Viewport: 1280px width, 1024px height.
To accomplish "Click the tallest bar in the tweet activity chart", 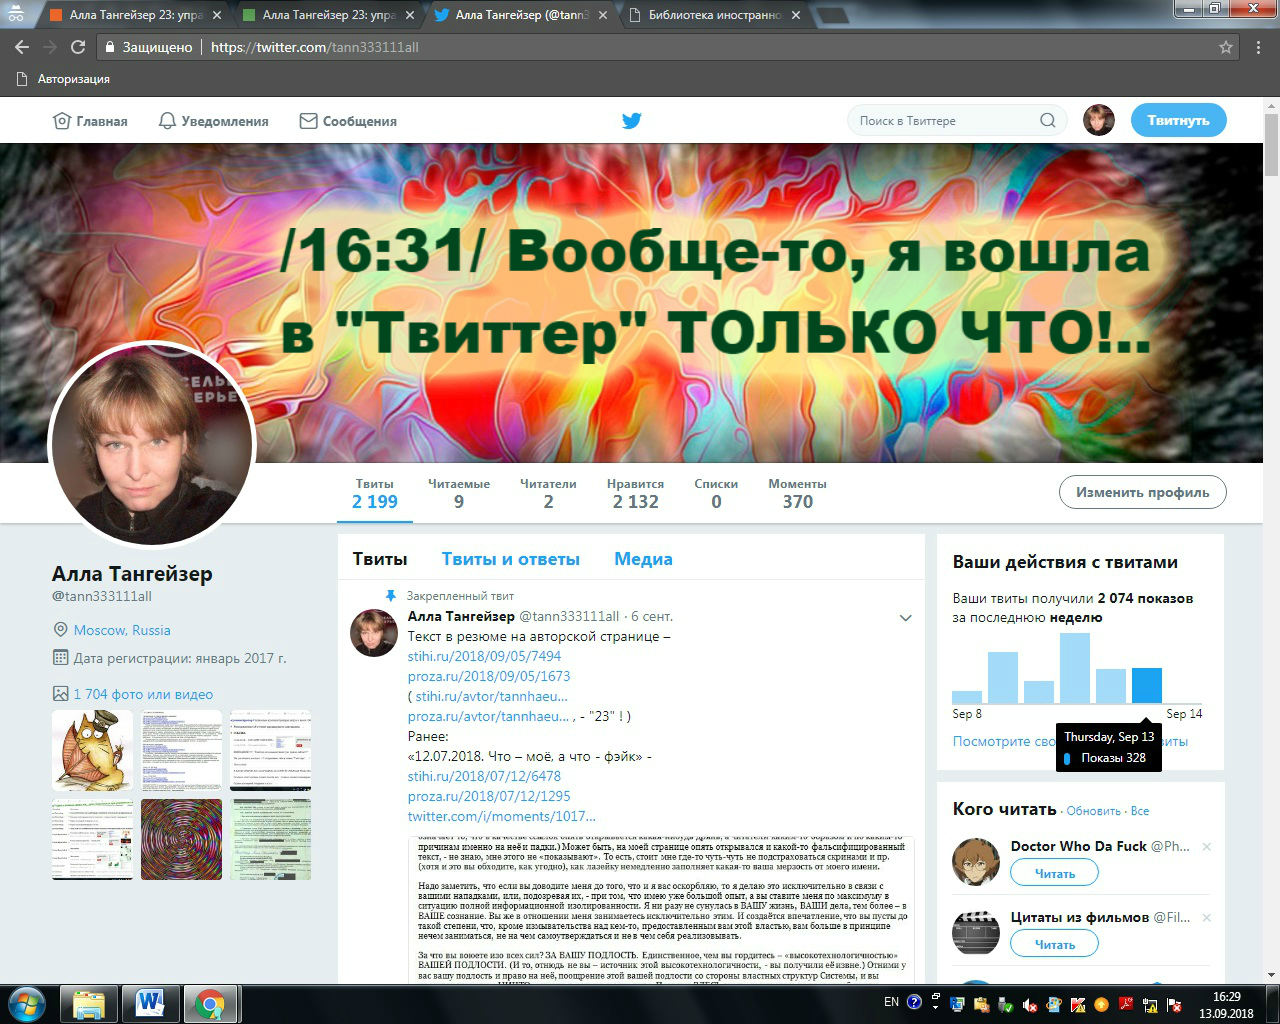I will coord(1075,668).
